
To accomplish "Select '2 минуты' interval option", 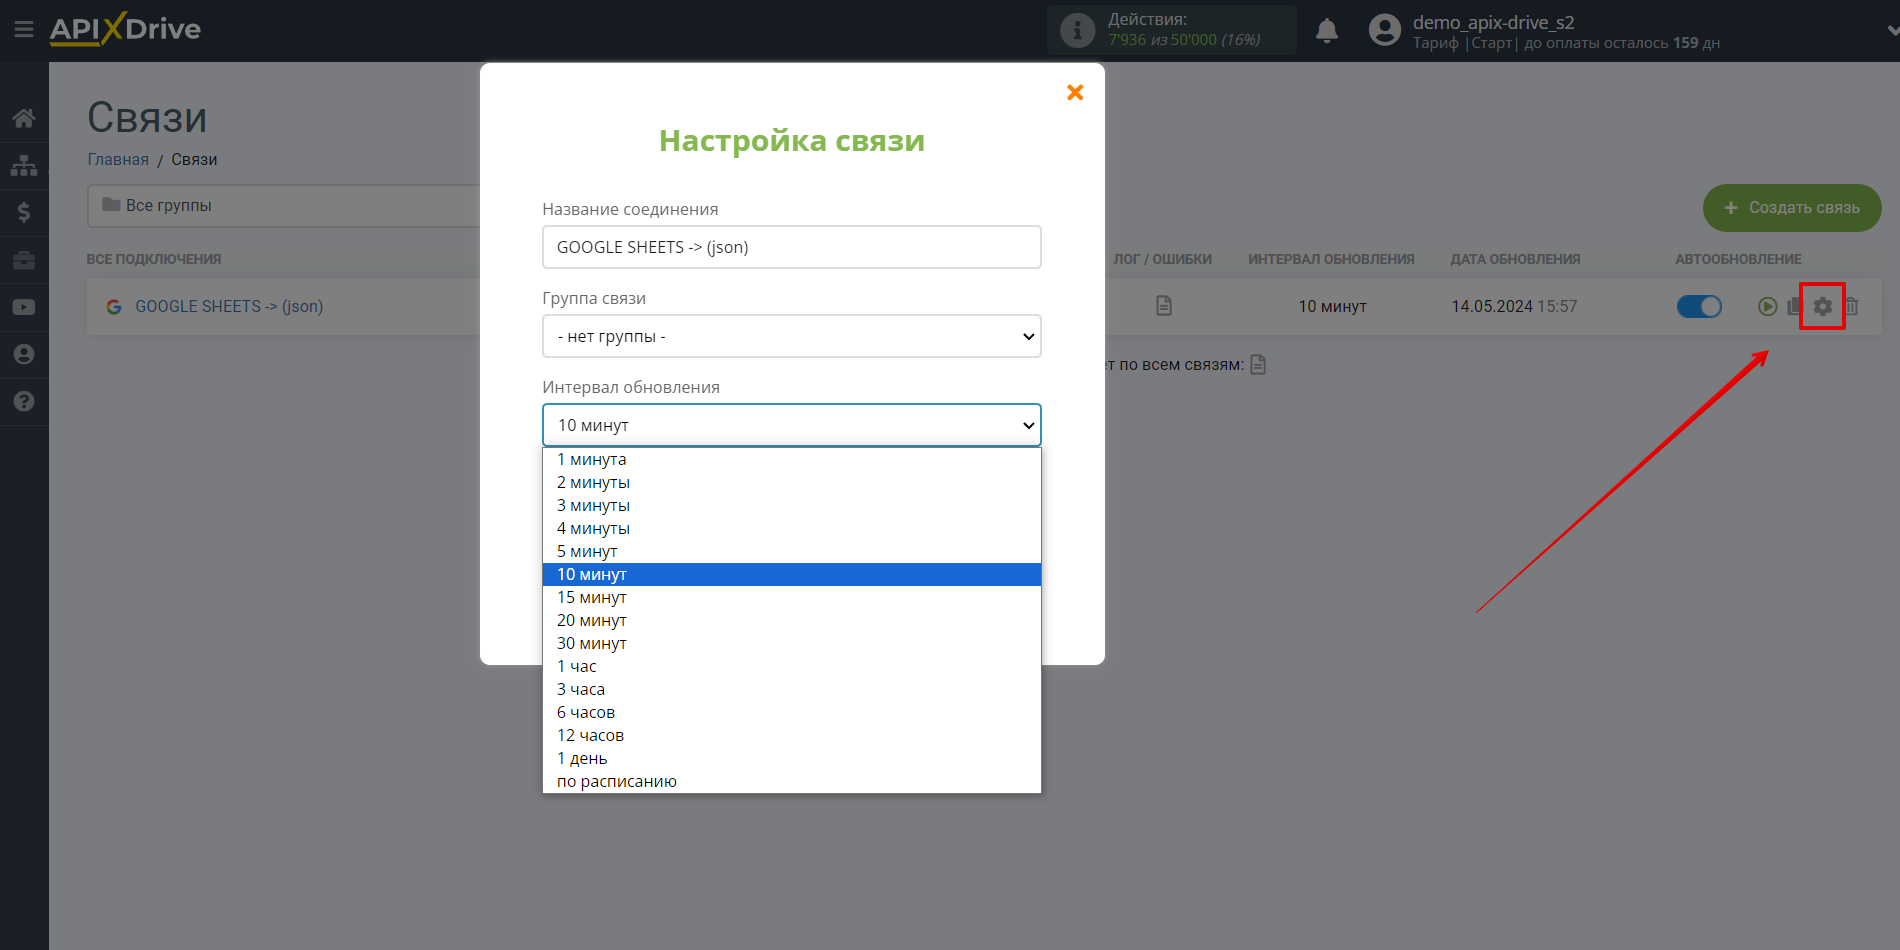I will [792, 482].
